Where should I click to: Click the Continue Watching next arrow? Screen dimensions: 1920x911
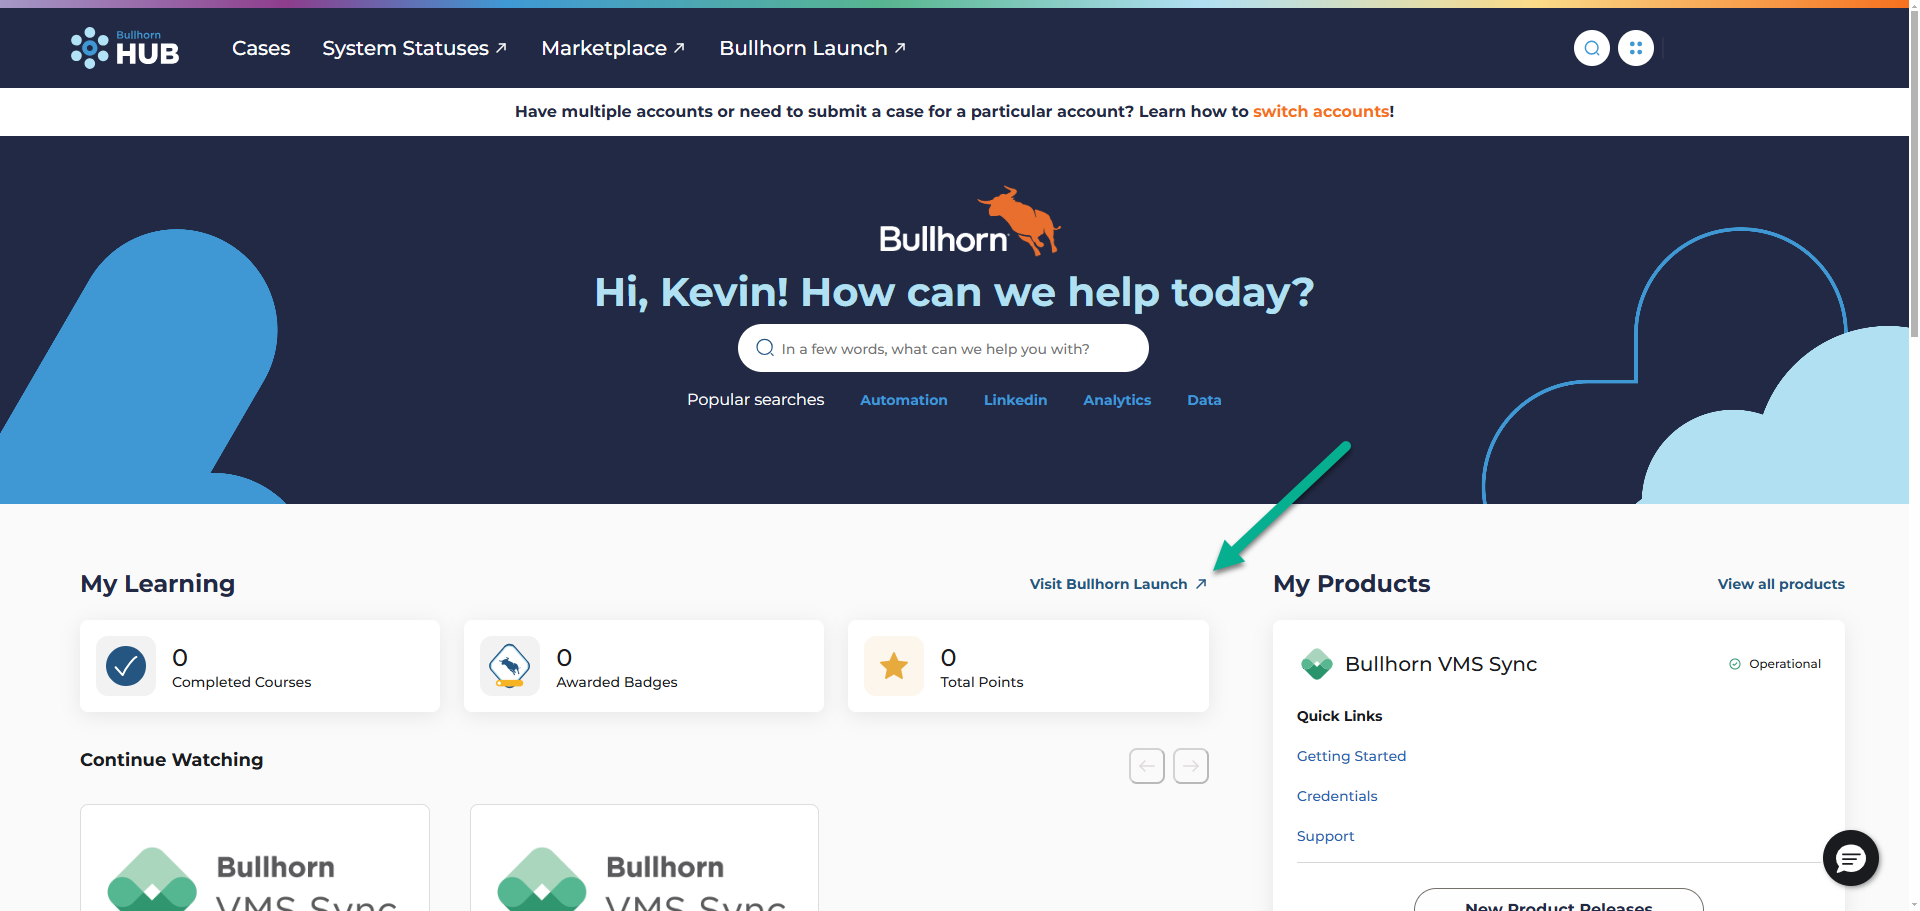pos(1191,766)
